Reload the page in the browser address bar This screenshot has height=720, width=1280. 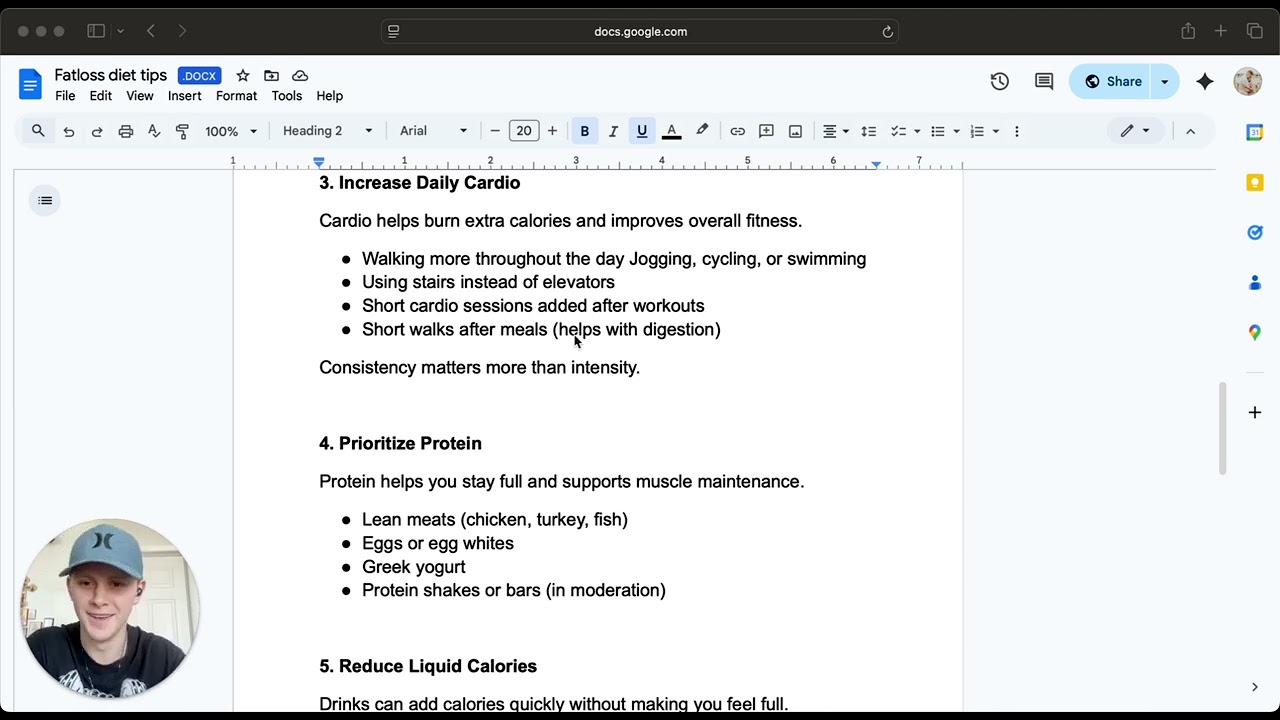(887, 31)
